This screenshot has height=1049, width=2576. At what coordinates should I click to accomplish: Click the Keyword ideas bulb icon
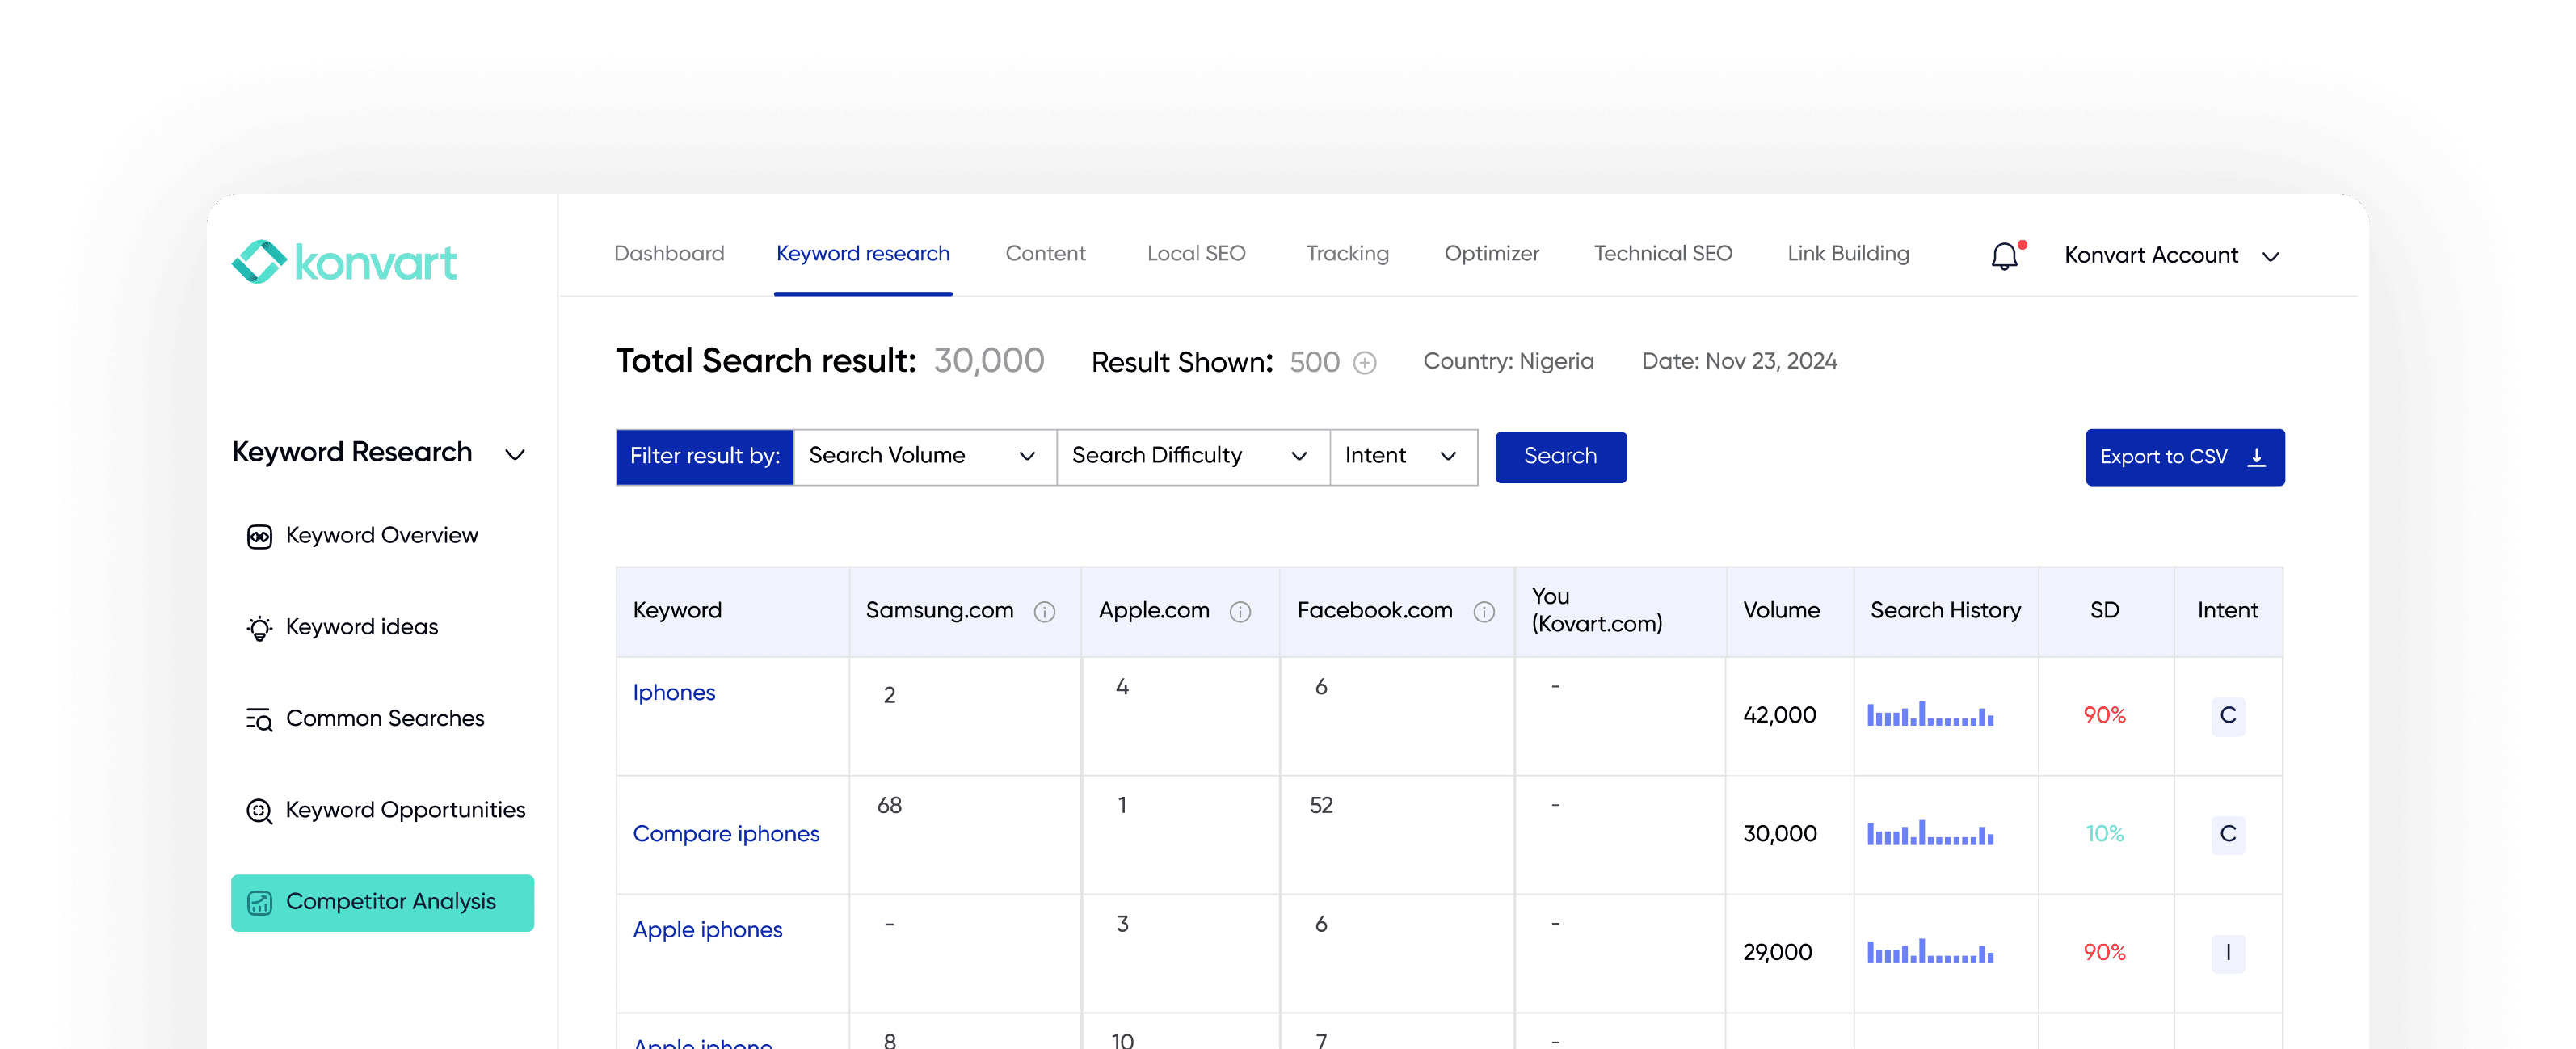coord(259,627)
